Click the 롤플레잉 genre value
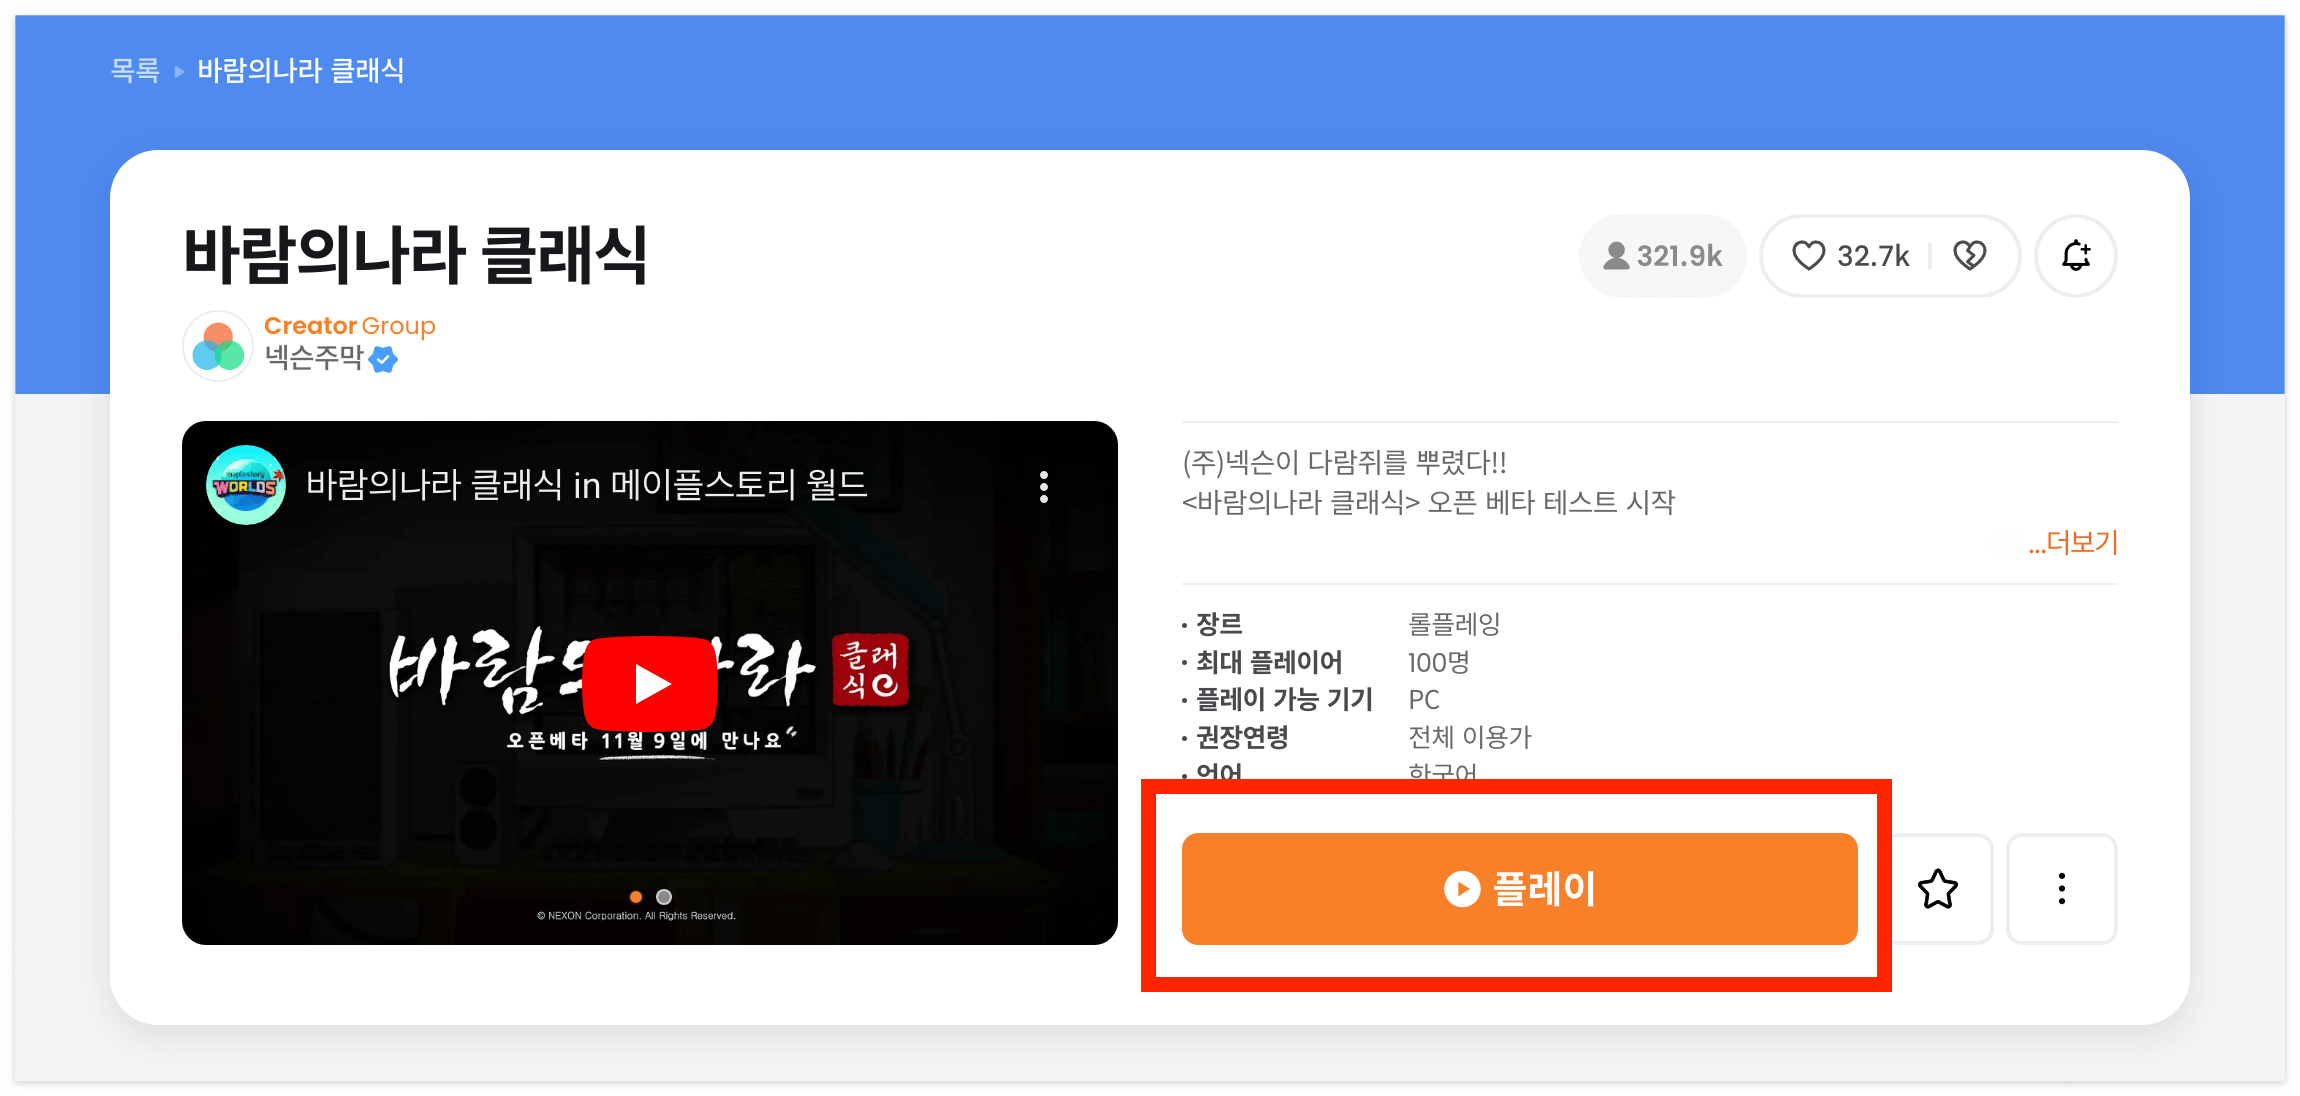Viewport: 2300px width, 1096px height. 1454,624
